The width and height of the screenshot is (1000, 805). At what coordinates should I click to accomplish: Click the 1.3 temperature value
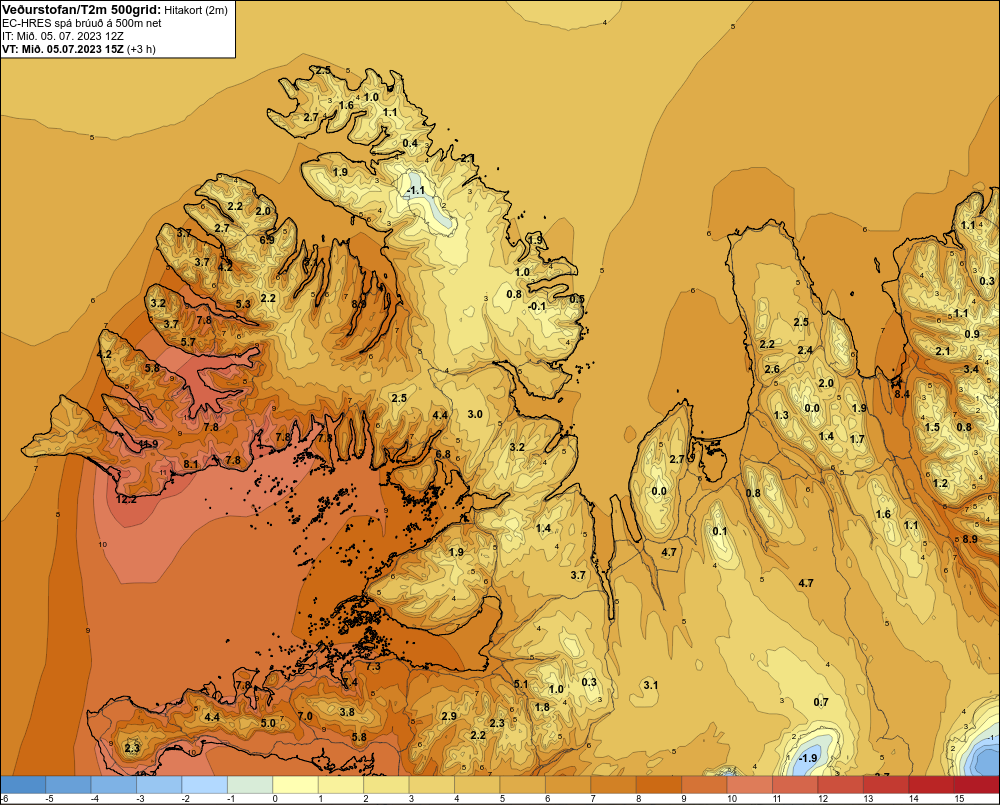(781, 415)
